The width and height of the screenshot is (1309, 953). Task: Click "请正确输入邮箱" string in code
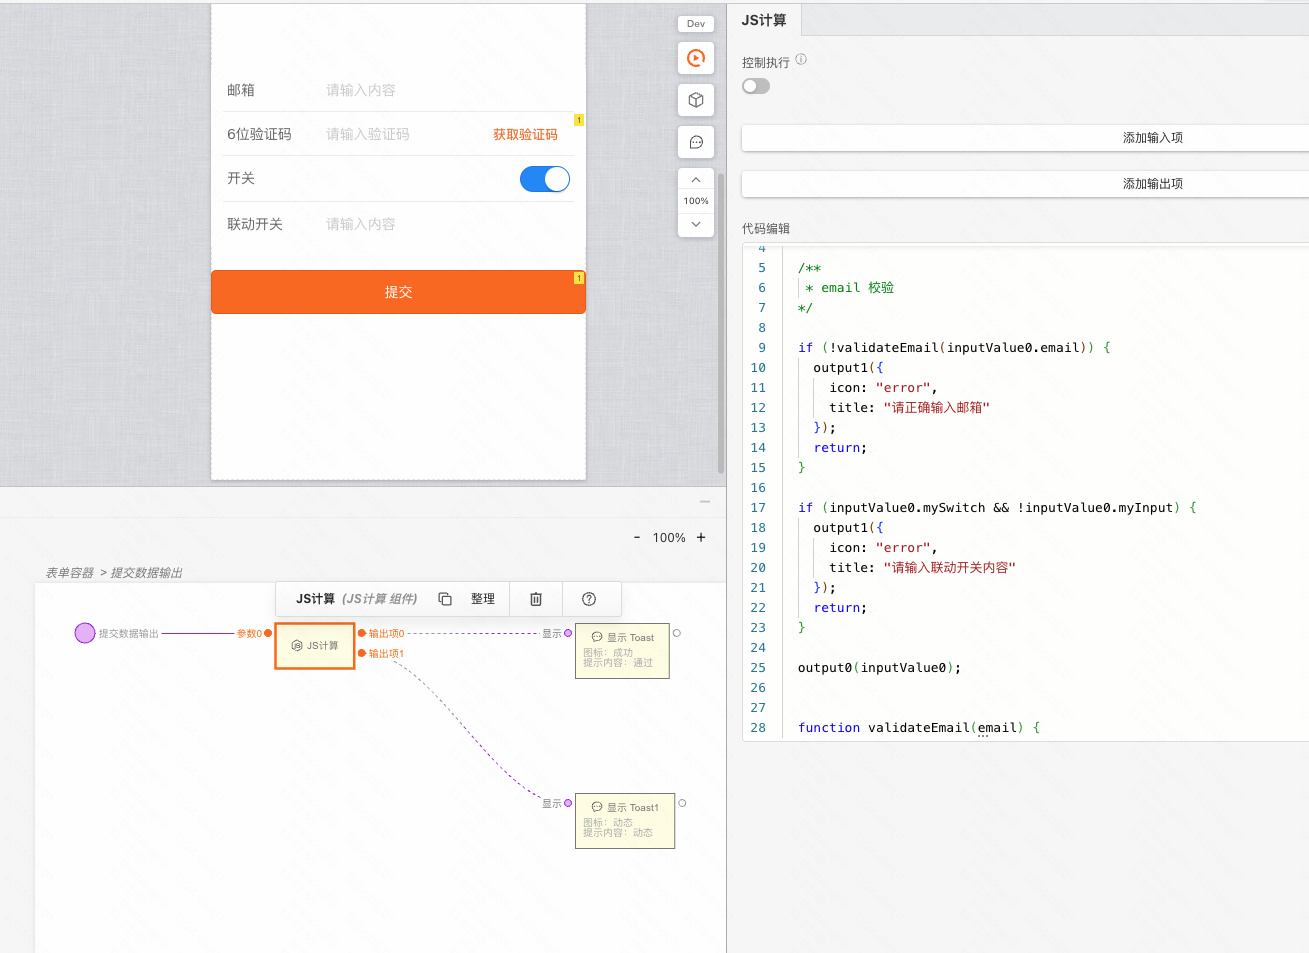click(936, 408)
